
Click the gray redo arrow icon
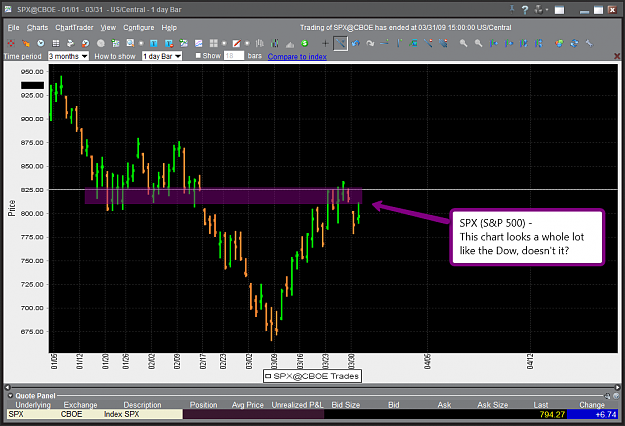[x=370, y=43]
